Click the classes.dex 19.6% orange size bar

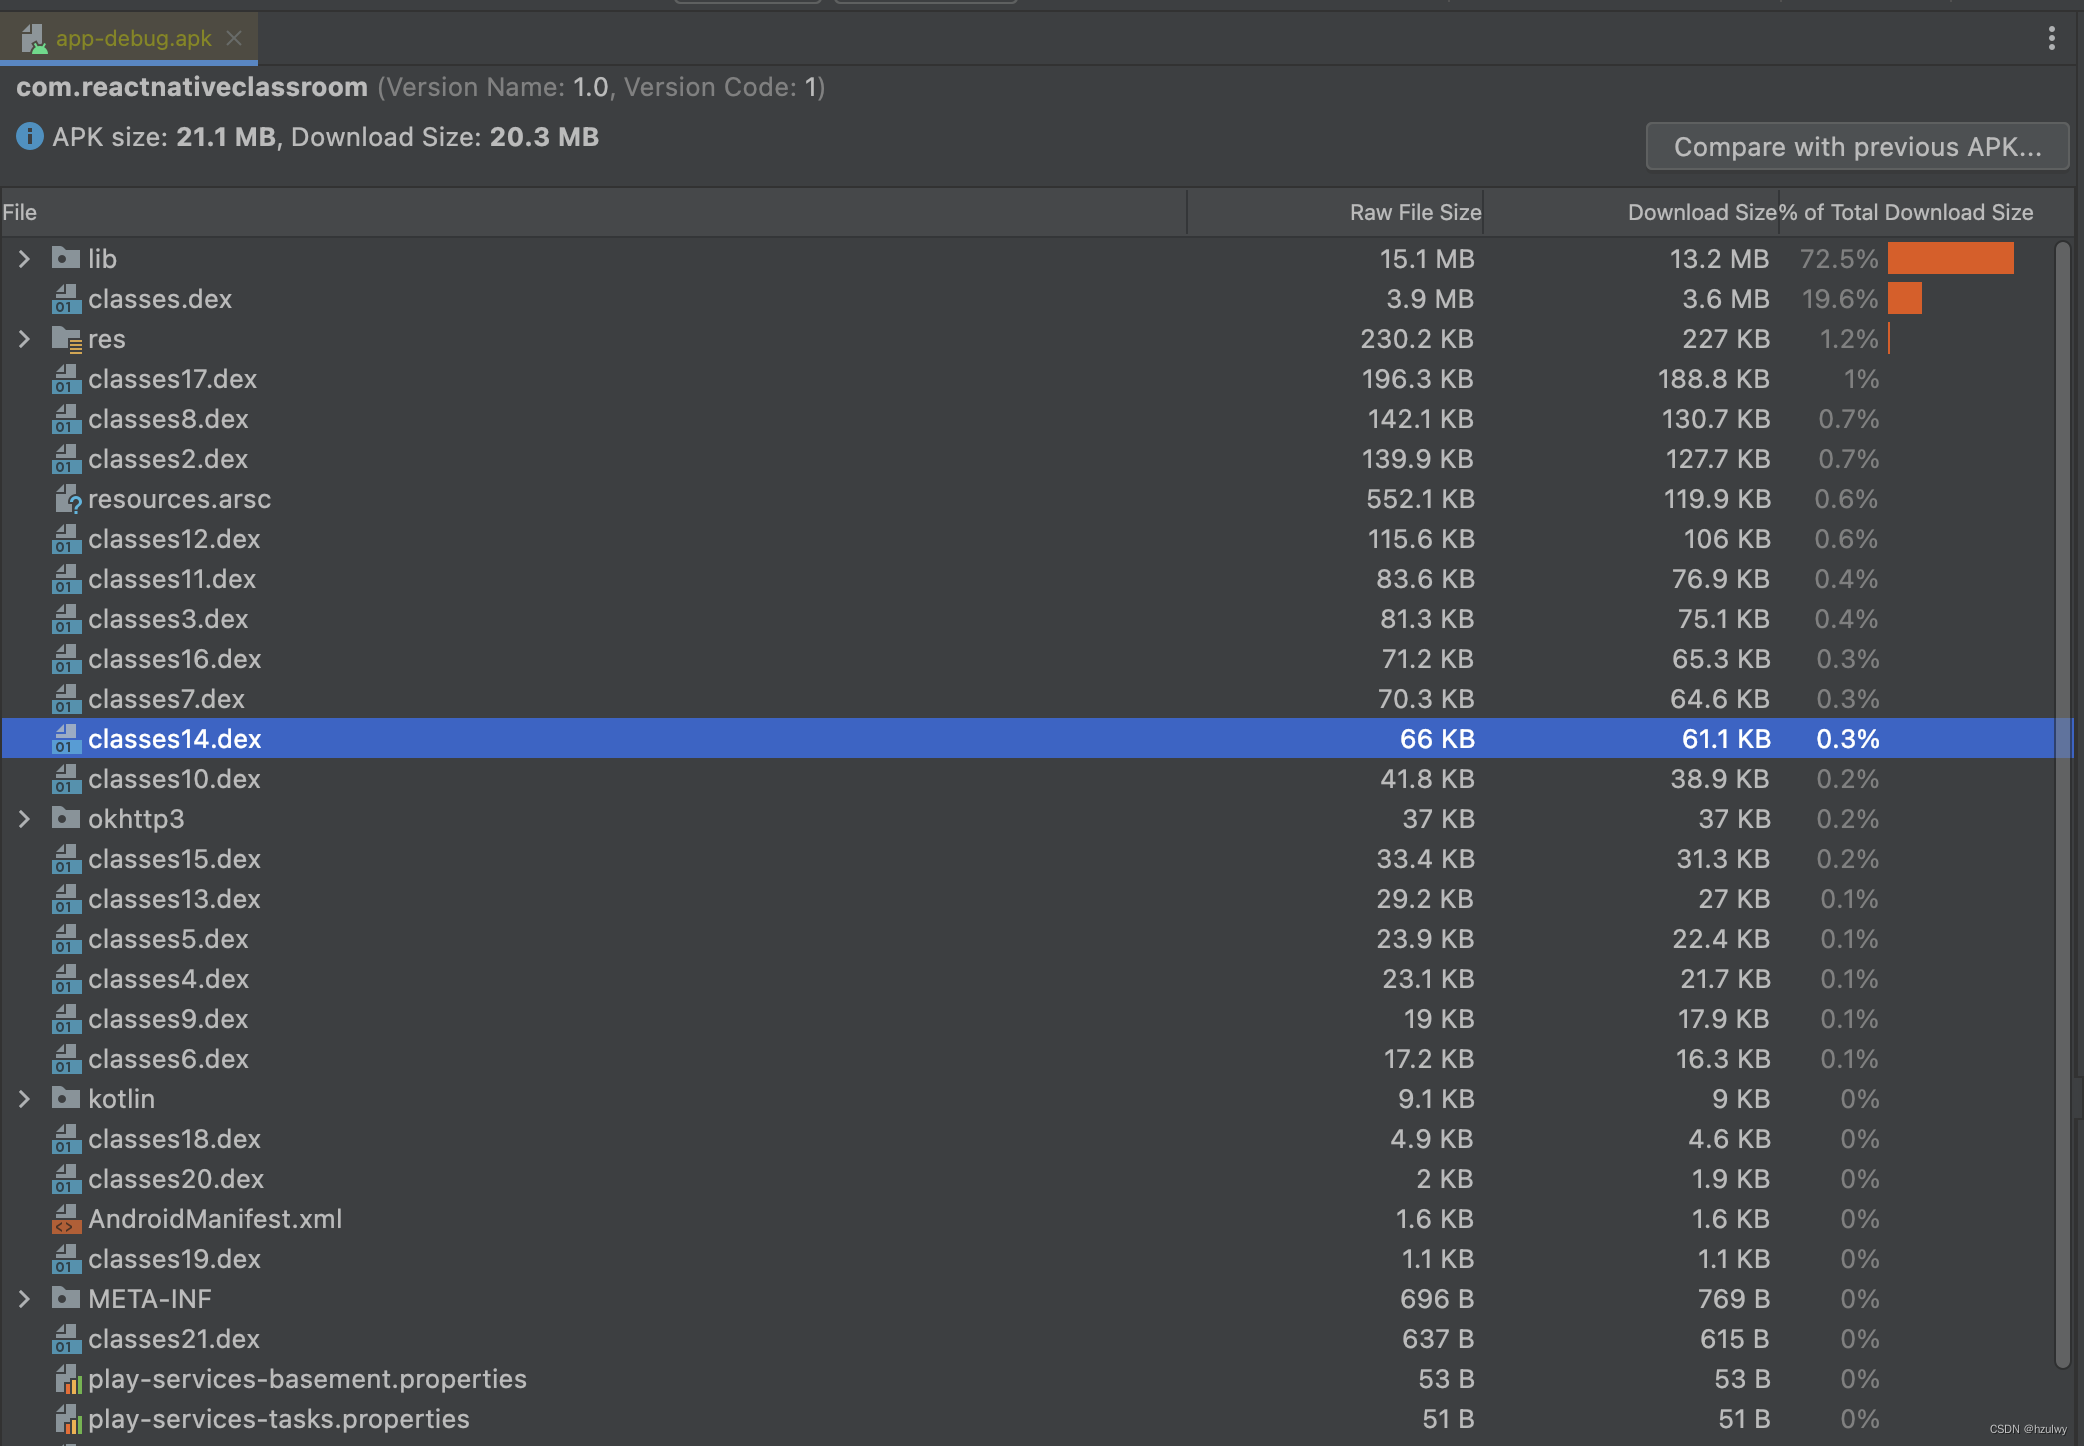tap(1905, 298)
